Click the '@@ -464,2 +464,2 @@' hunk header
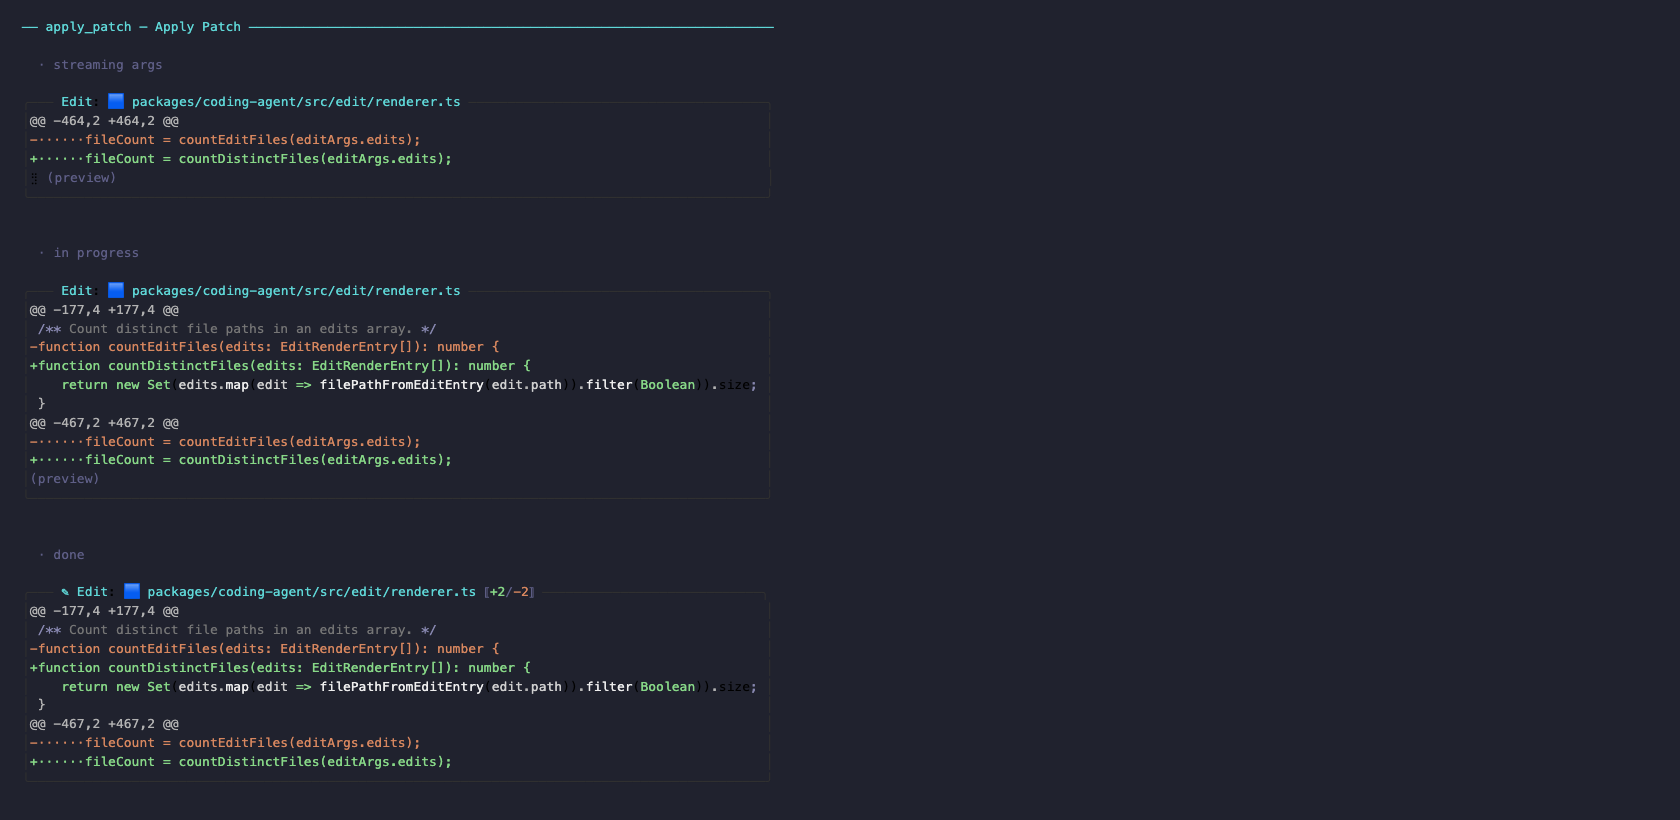The image size is (1680, 820). 104,121
